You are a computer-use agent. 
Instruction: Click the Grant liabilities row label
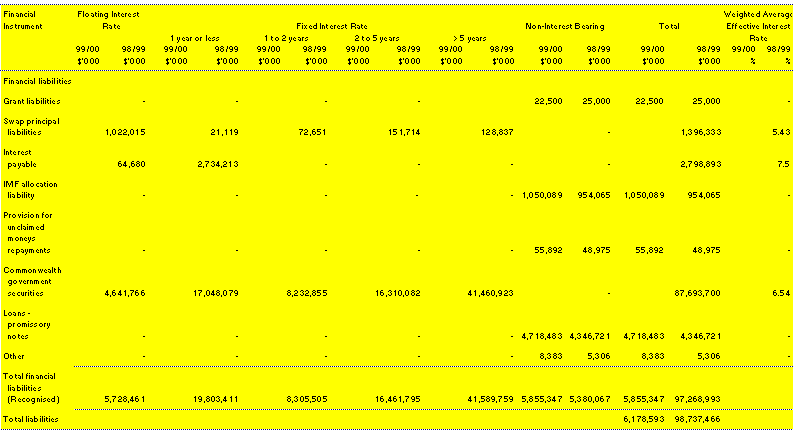pyautogui.click(x=32, y=101)
